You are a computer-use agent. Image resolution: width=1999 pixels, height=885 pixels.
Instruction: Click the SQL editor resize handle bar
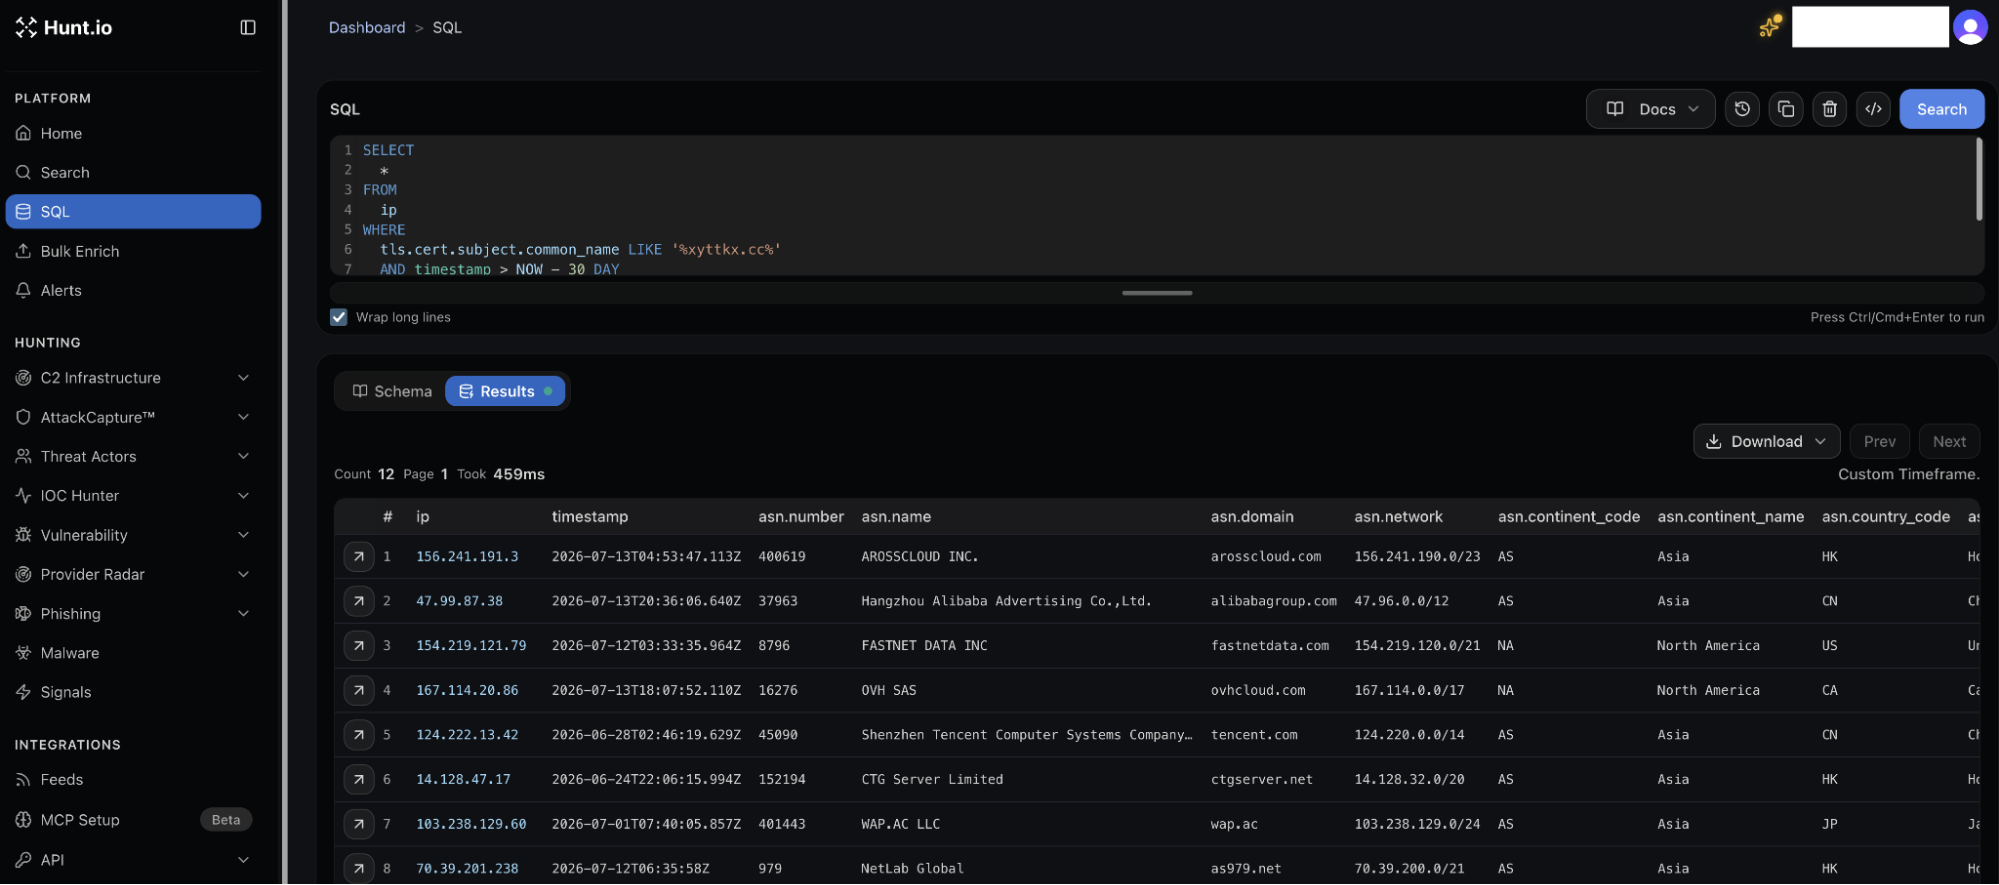tap(1157, 293)
